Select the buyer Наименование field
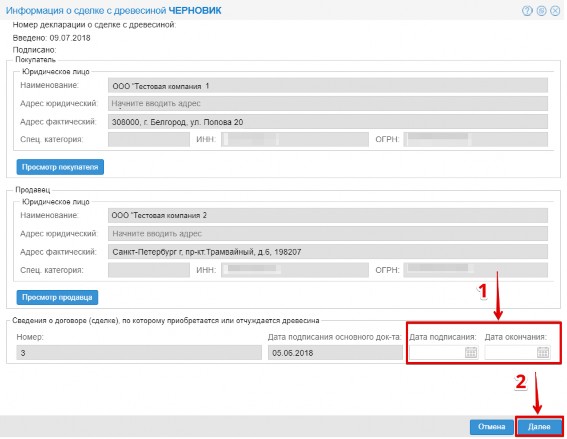Image resolution: width=567 pixels, height=439 pixels. (x=328, y=86)
